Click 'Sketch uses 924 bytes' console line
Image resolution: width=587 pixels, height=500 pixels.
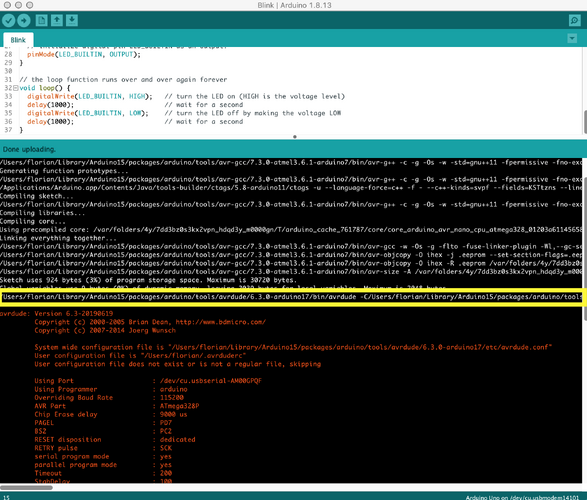pyautogui.click(x=148, y=280)
